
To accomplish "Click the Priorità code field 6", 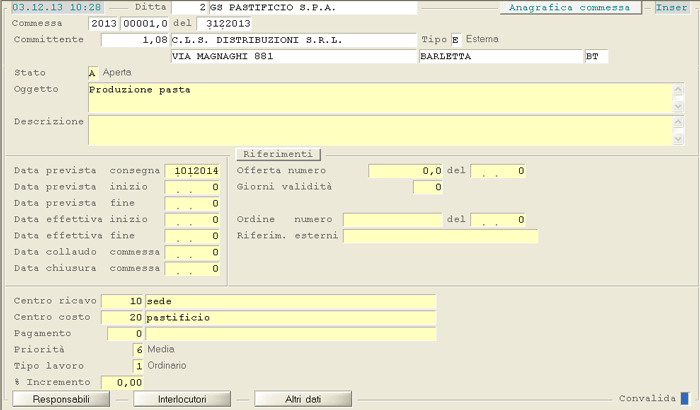I will coord(138,350).
